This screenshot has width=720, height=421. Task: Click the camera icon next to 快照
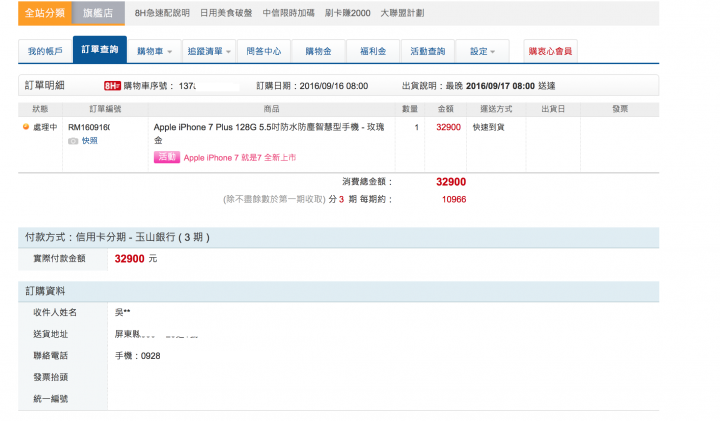[x=73, y=141]
